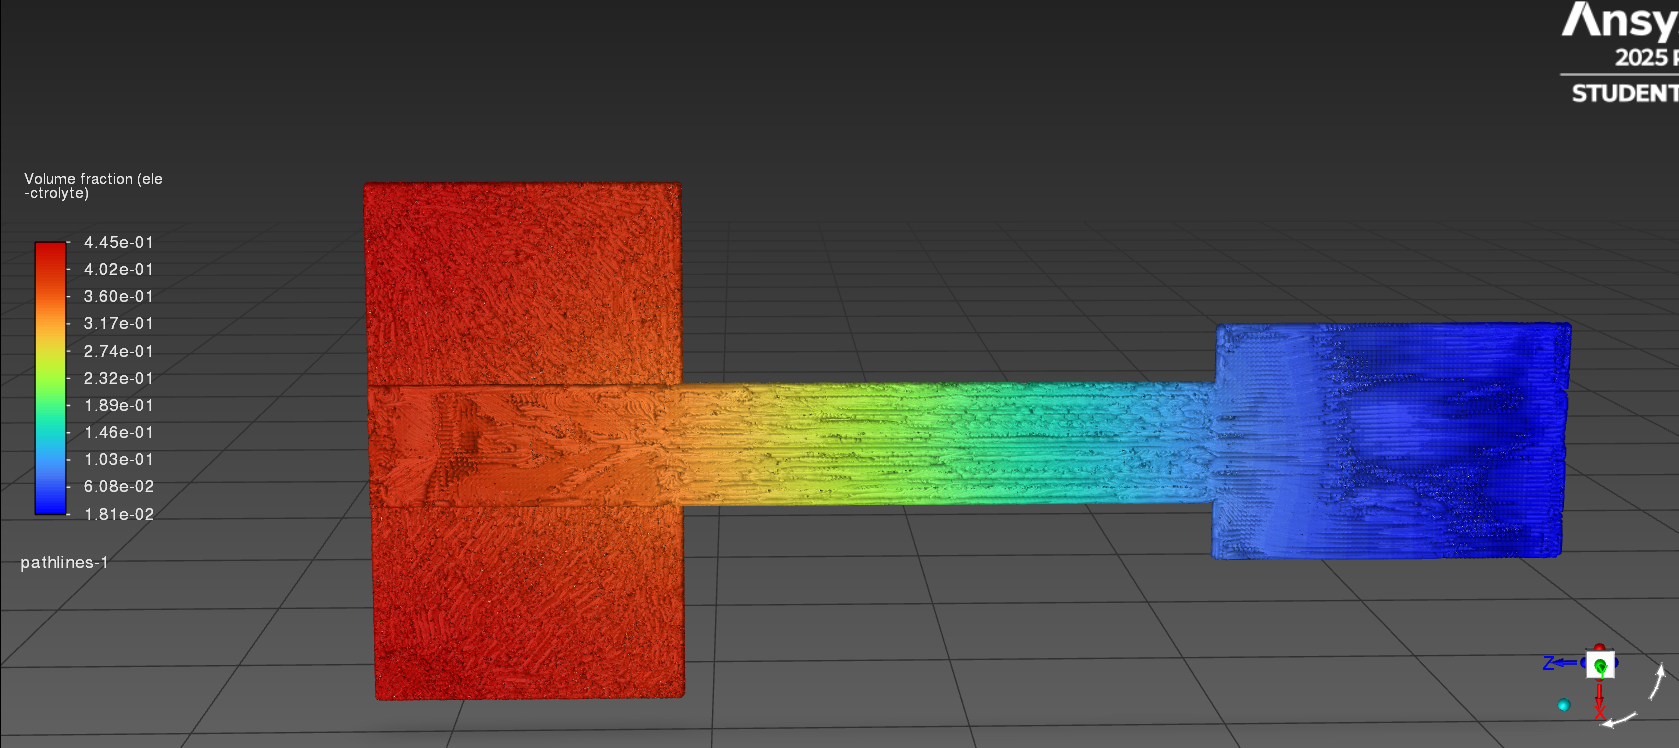Click the legend value 1.89e-01
Screen dimensions: 1679x748
(119, 405)
